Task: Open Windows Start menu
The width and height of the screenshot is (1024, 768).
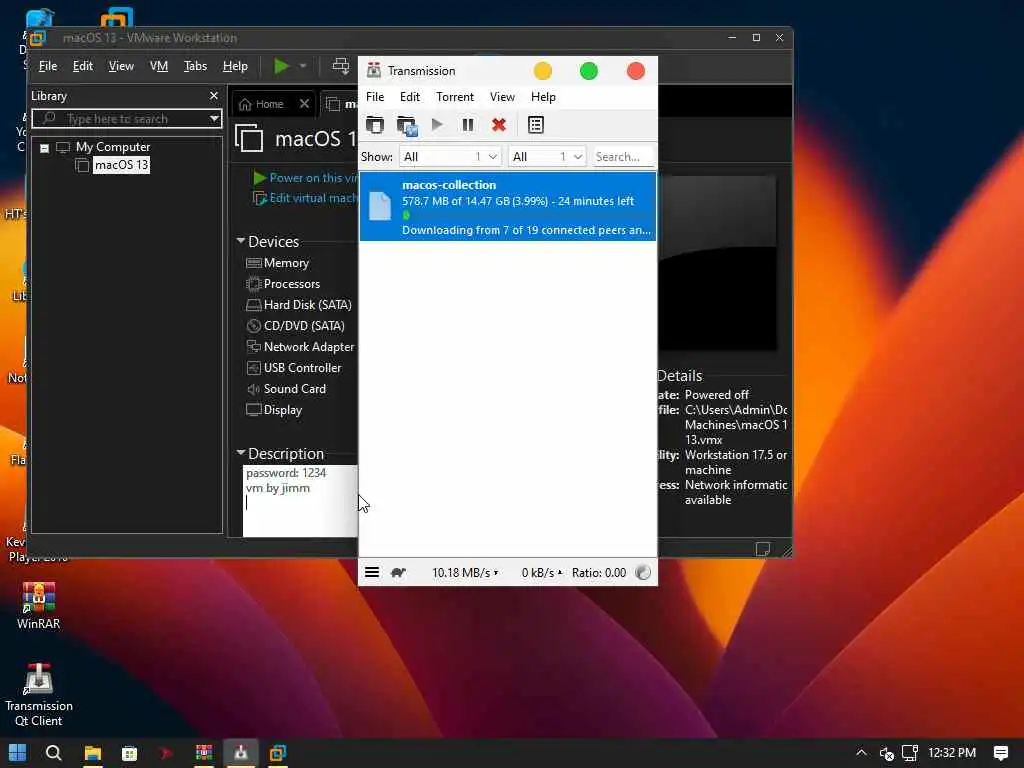Action: pyautogui.click(x=18, y=753)
